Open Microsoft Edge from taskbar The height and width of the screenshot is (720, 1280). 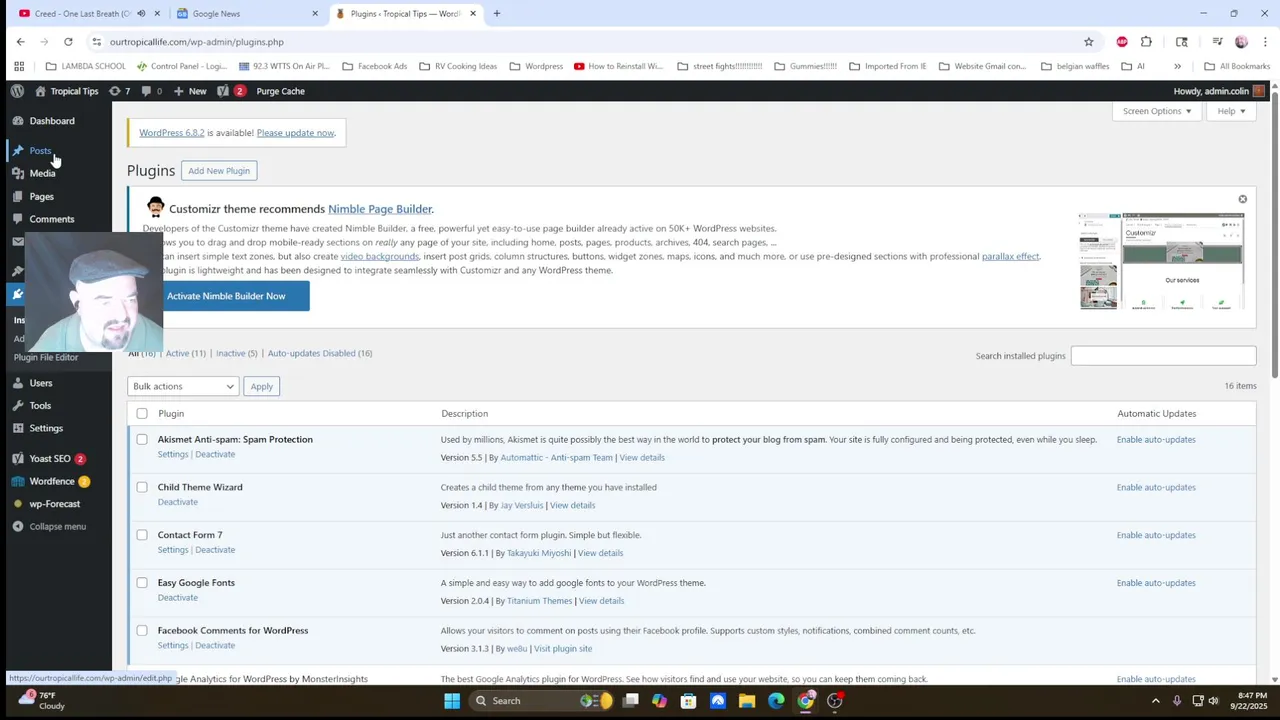pyautogui.click(x=776, y=701)
